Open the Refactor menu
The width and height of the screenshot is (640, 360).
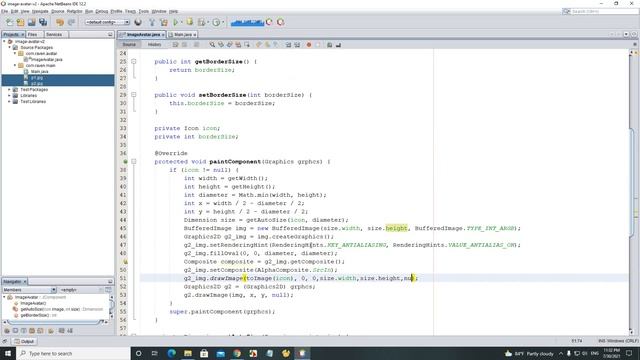75,11
